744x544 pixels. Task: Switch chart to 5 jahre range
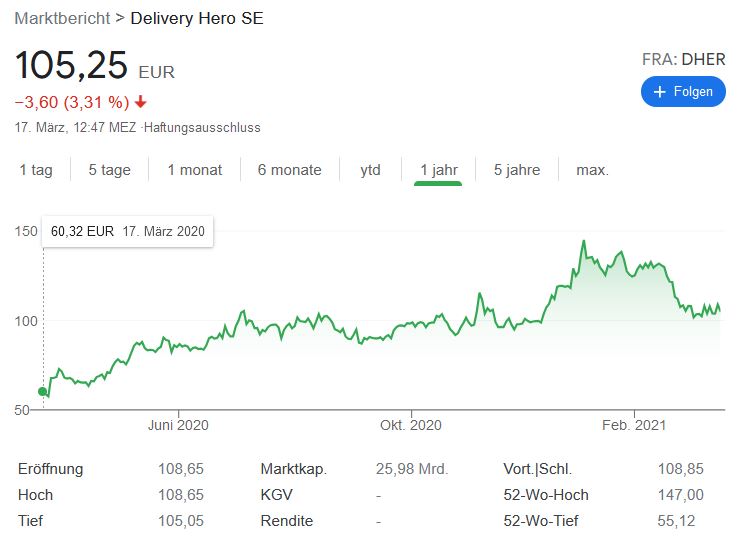tap(517, 170)
